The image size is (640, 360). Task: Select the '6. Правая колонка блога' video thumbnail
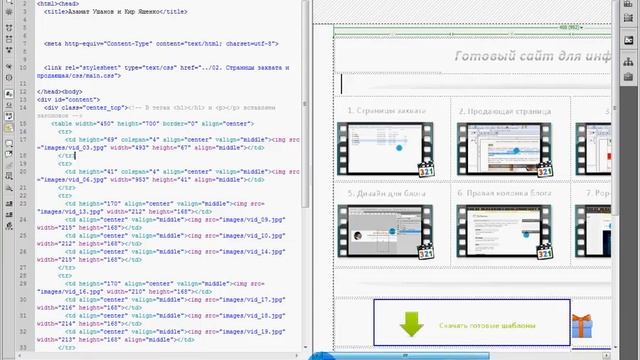pos(504,231)
